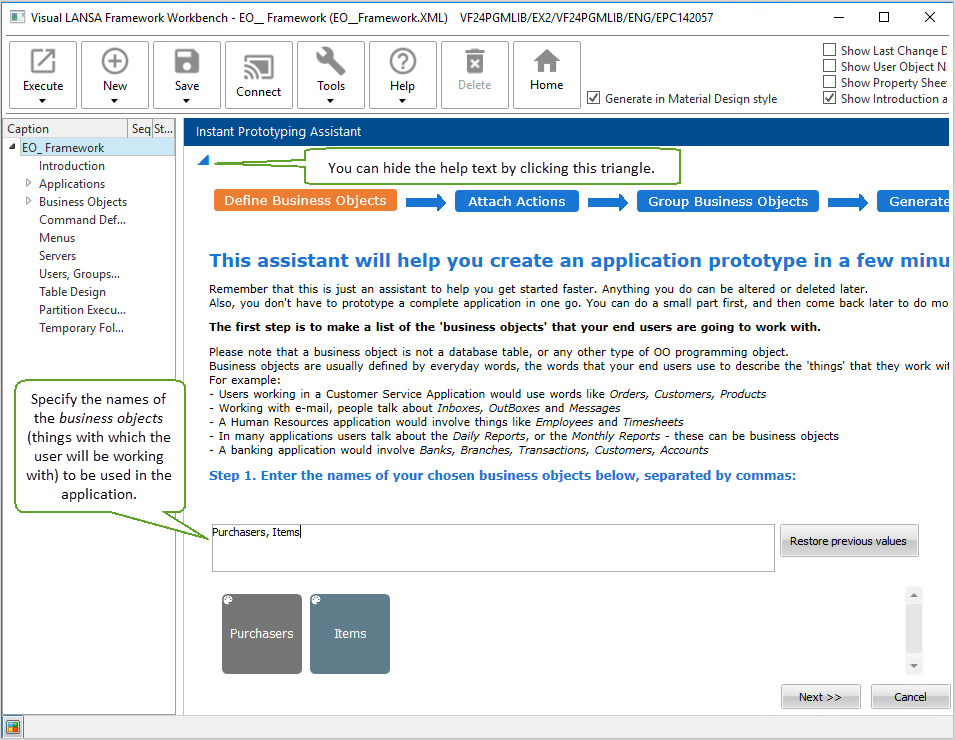This screenshot has width=955, height=740.
Task: Enable Show Property Sheet checkbox
Action: point(829,82)
